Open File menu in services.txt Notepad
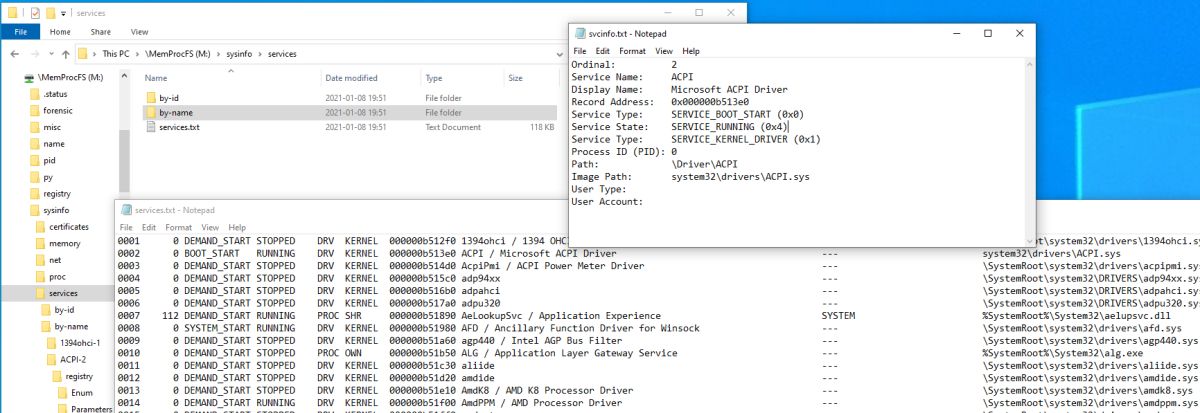This screenshot has height=413, width=1200. click(127, 227)
